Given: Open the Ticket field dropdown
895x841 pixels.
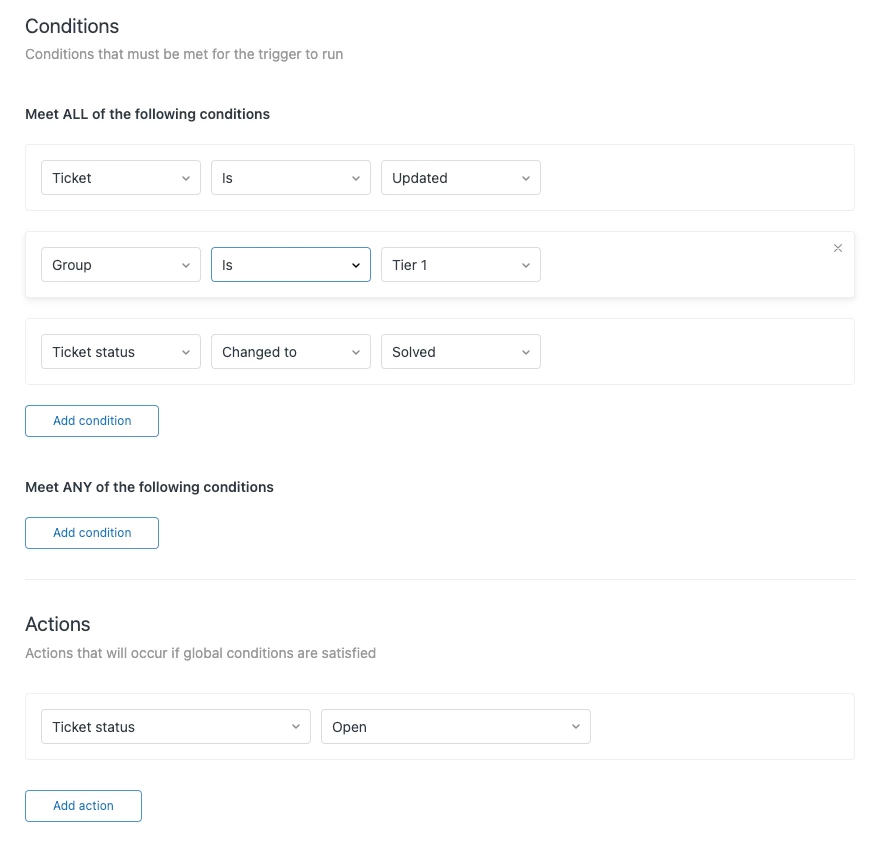Looking at the screenshot, I should 120,178.
